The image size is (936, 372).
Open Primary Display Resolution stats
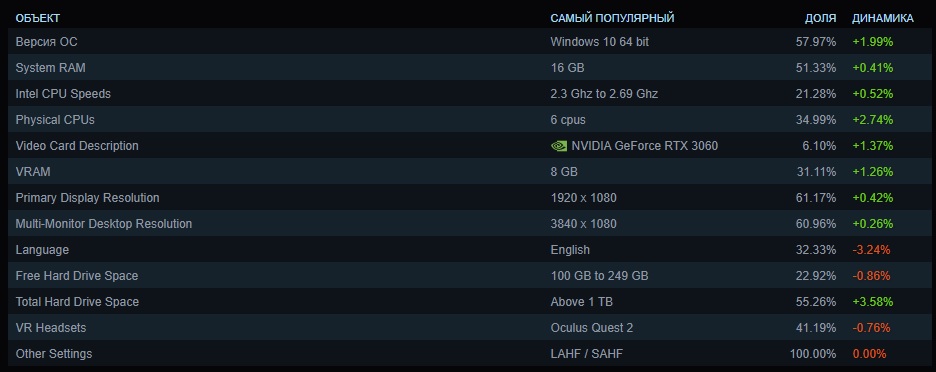coord(468,198)
